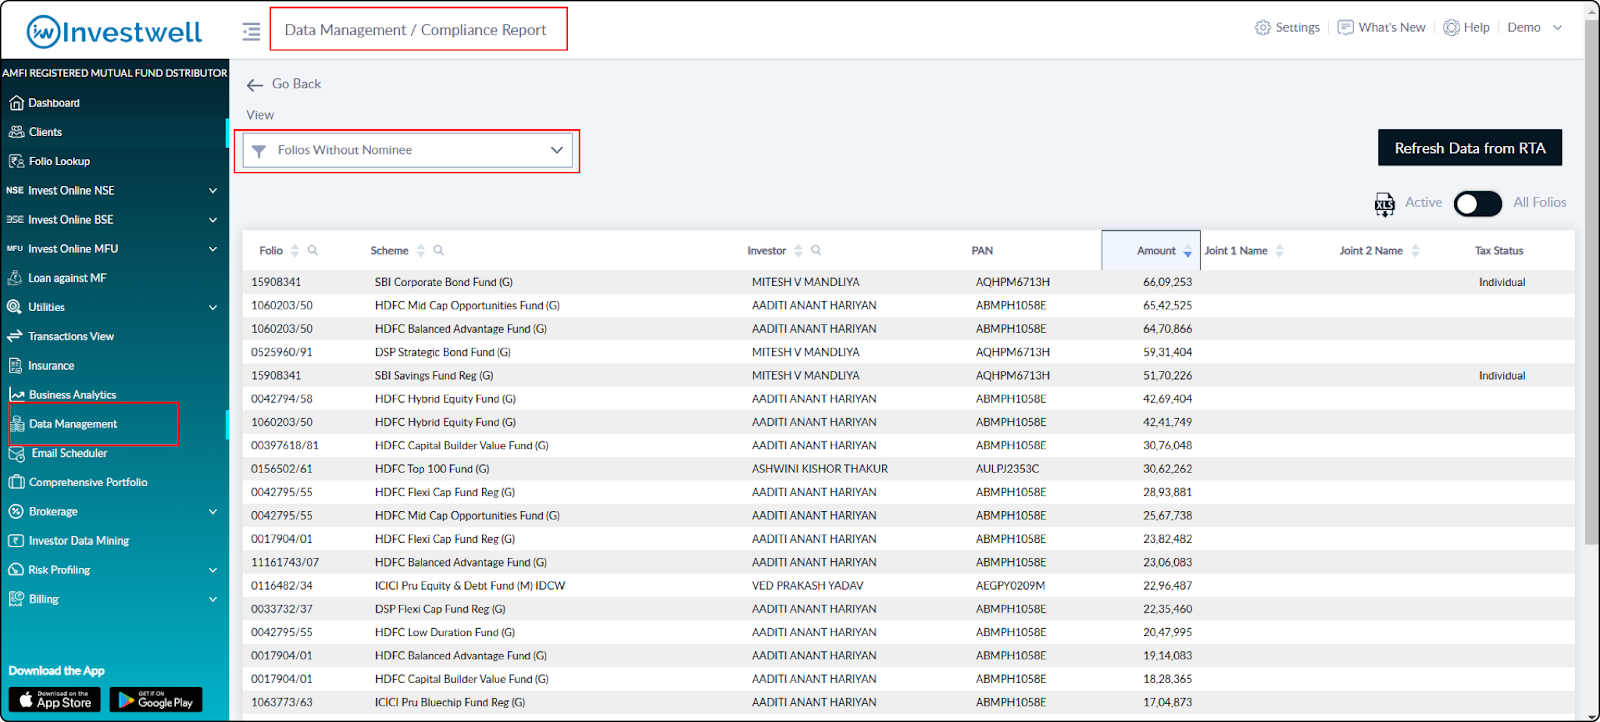
Task: Click the Dashboard home icon
Action: (x=16, y=103)
